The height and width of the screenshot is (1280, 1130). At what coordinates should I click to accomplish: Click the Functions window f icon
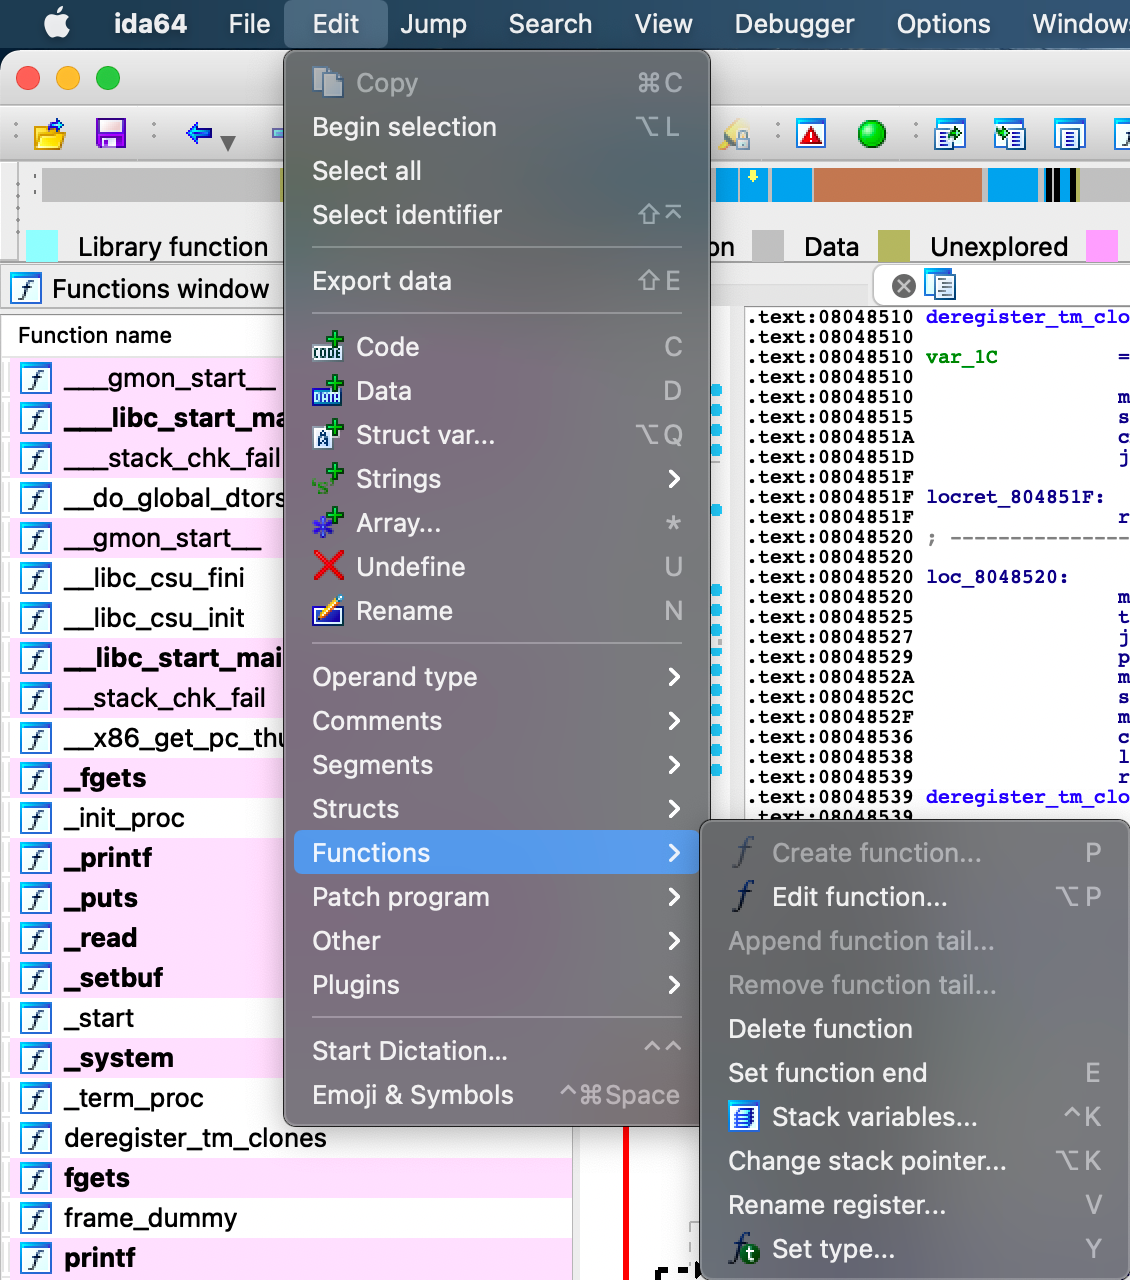tap(26, 289)
